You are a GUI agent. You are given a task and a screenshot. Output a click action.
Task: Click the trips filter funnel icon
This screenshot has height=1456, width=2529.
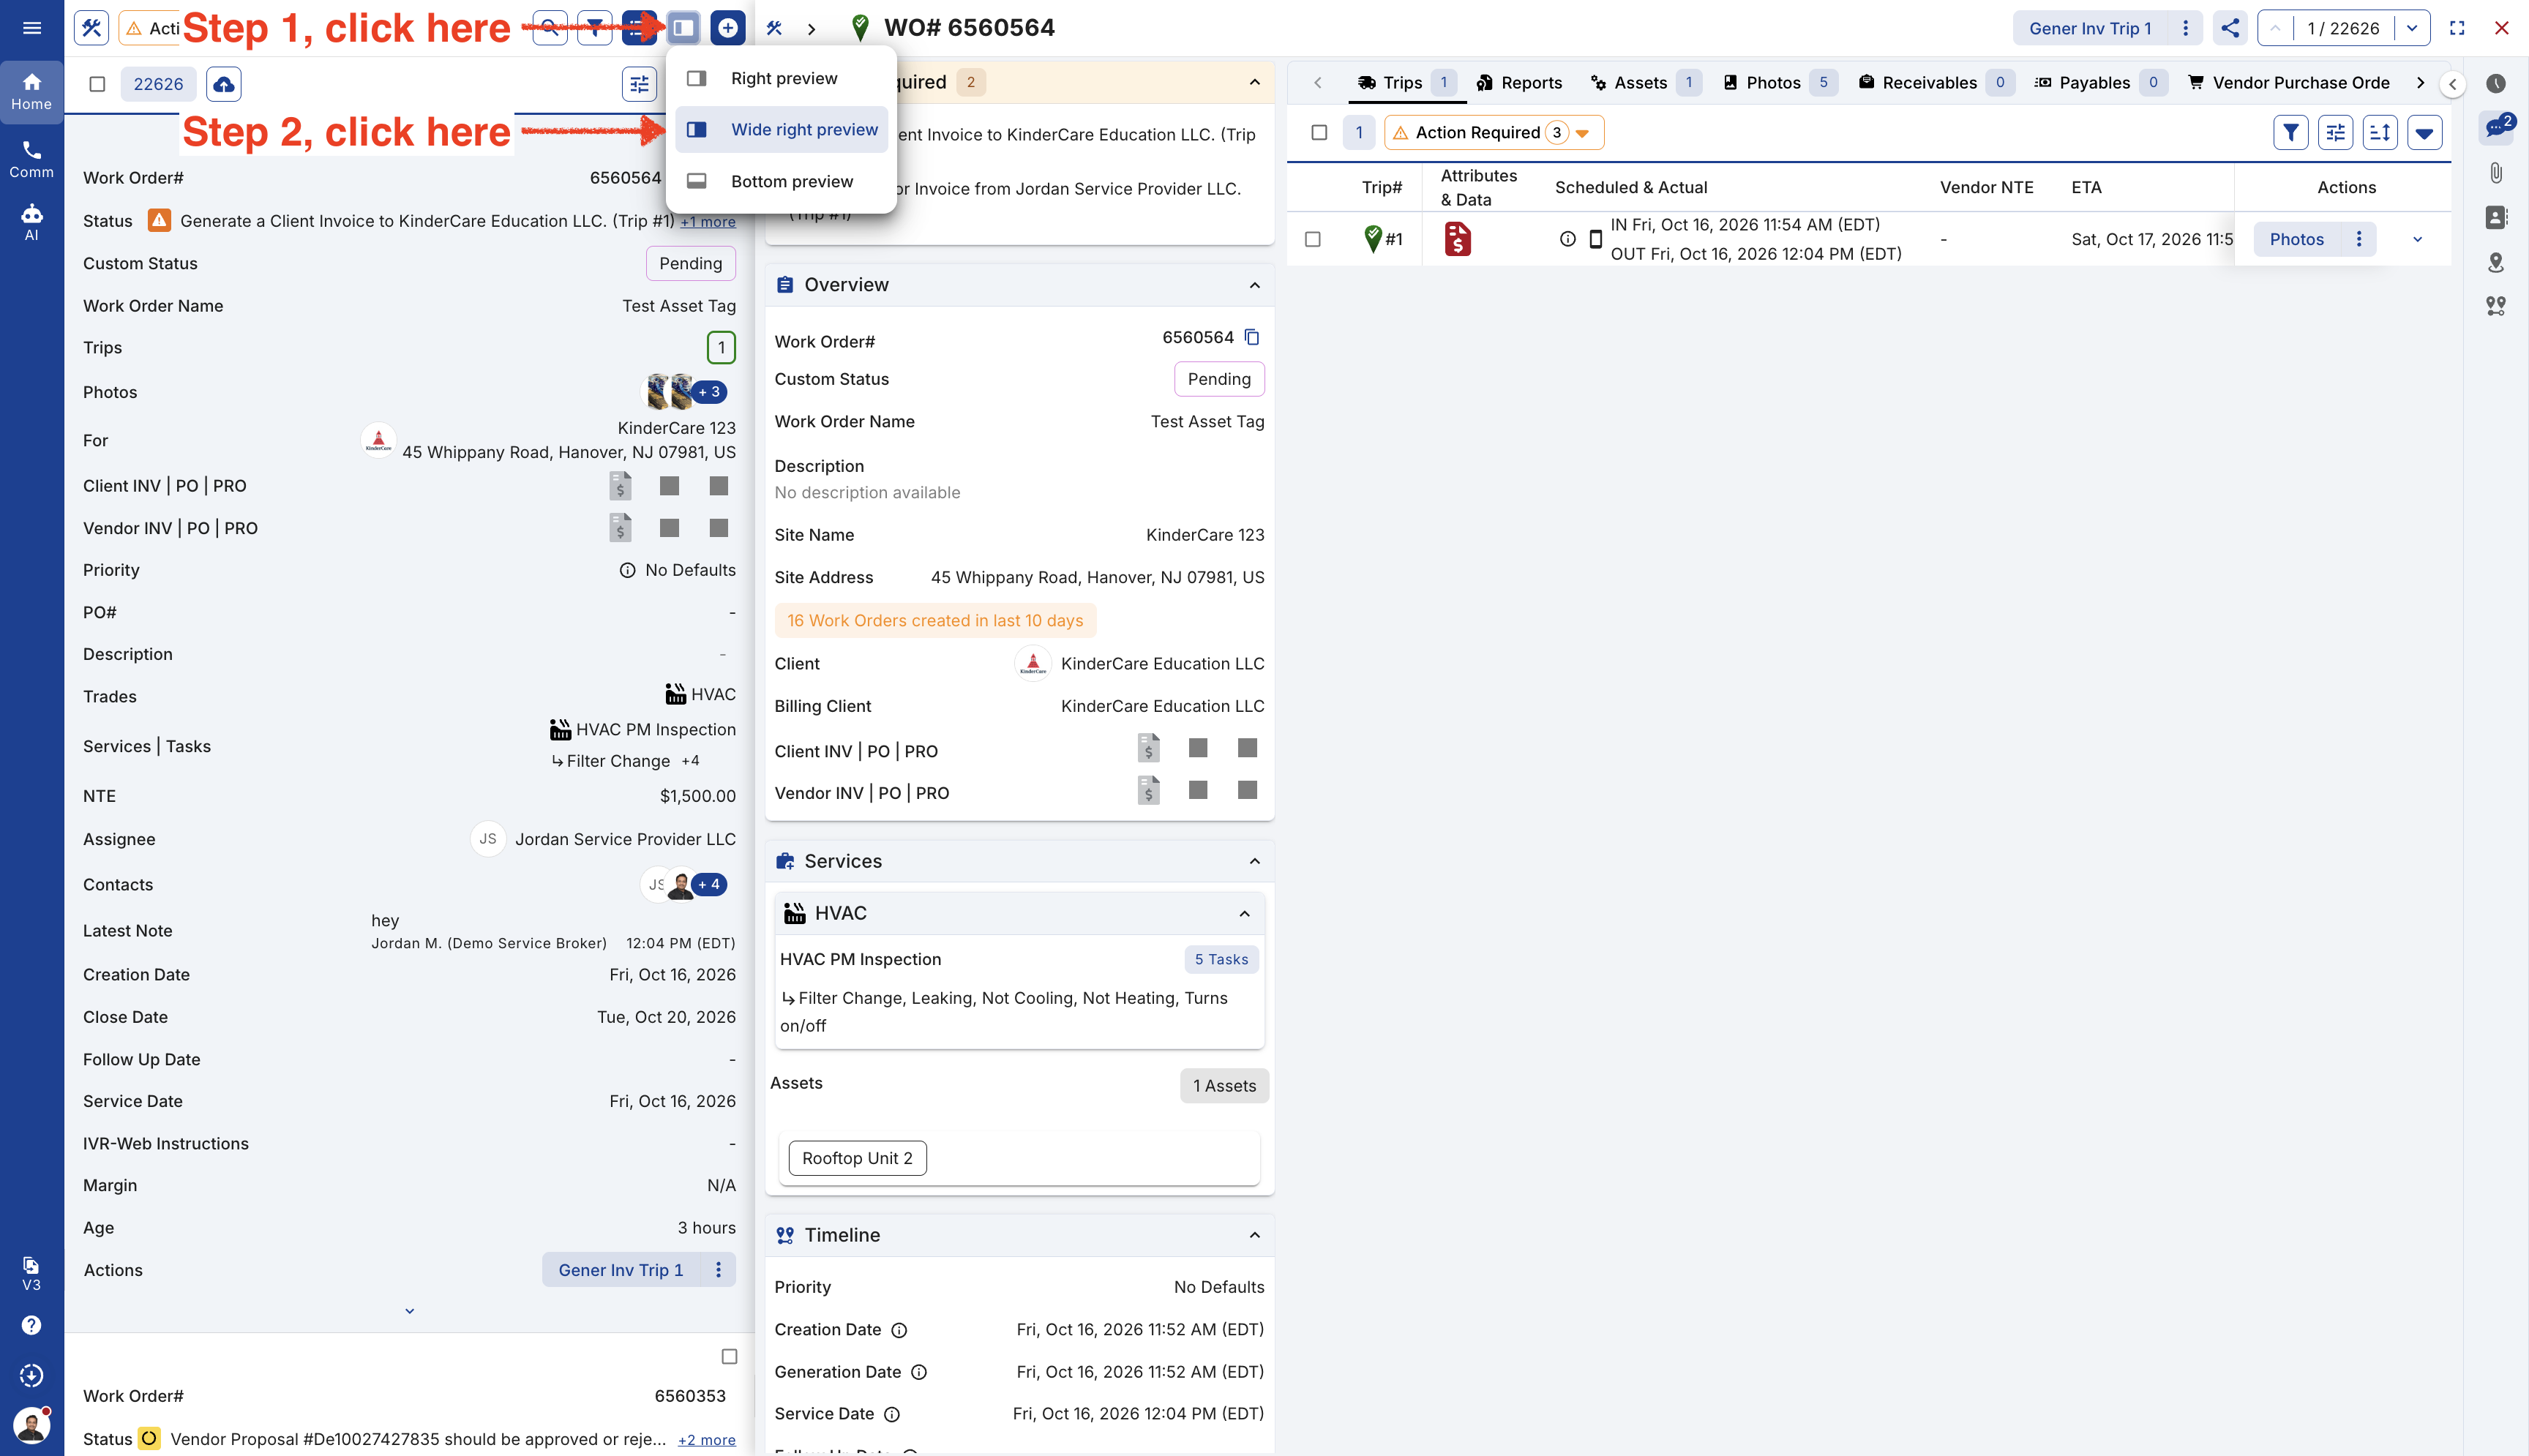tap(2291, 132)
